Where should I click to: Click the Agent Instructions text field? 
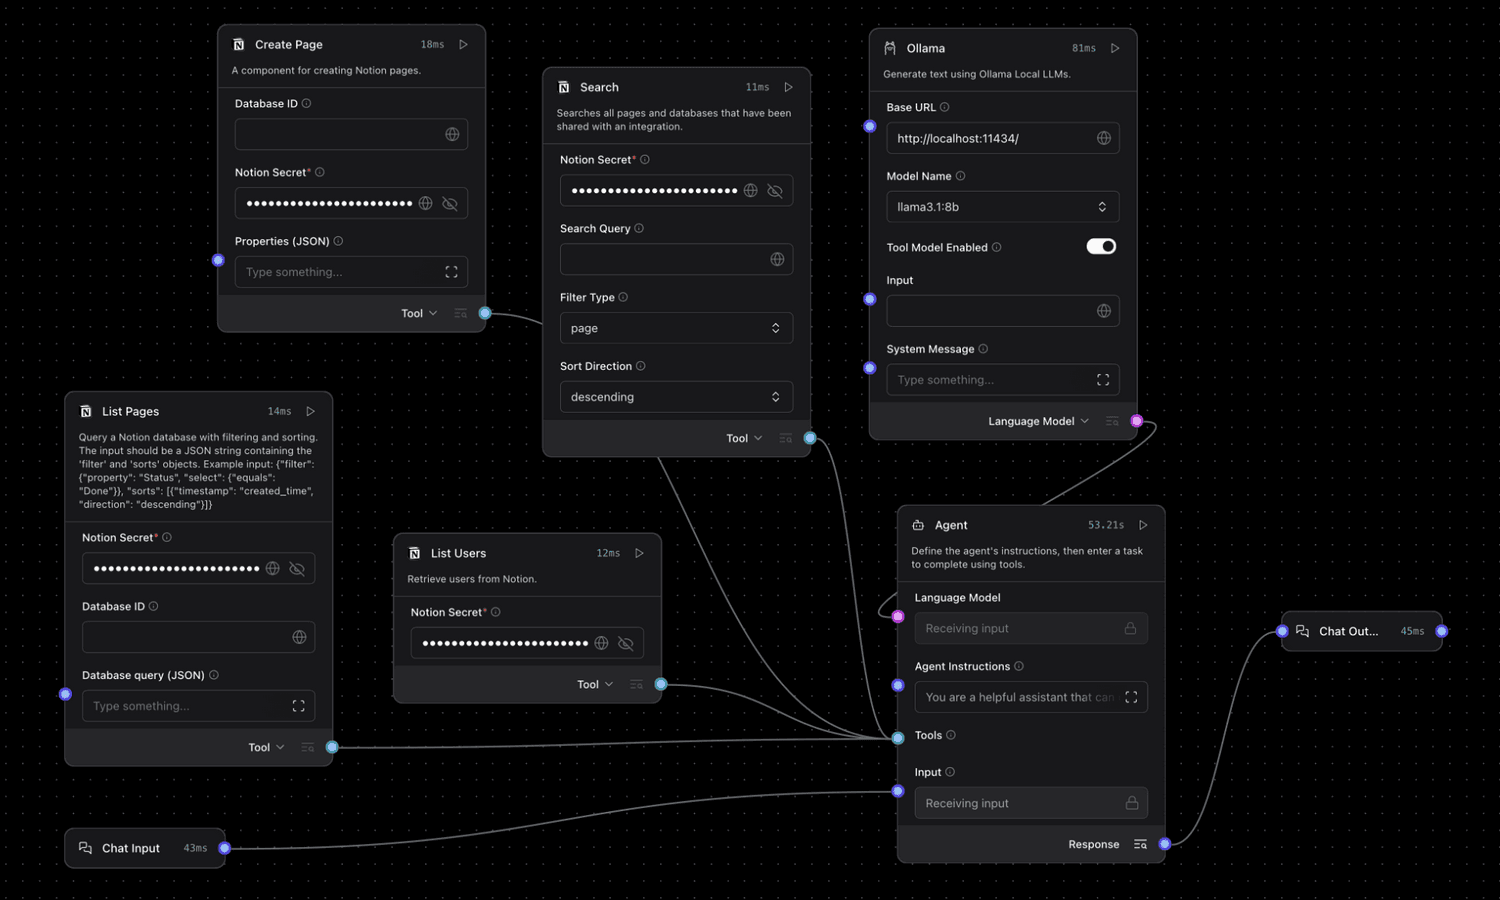pyautogui.click(x=1031, y=697)
